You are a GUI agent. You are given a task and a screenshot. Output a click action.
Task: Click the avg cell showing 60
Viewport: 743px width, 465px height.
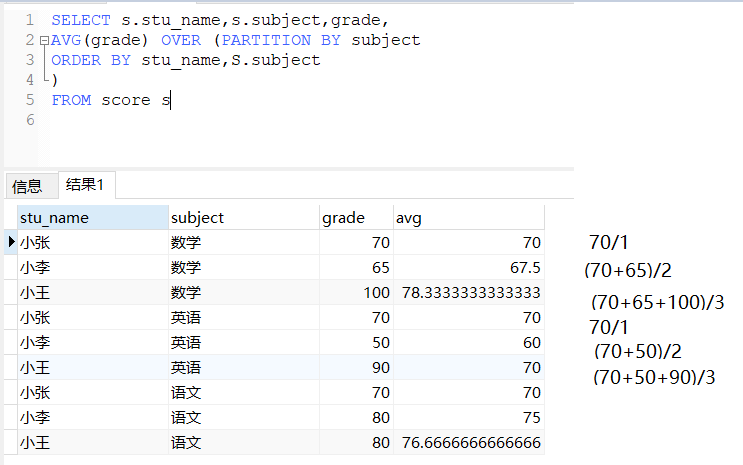pyautogui.click(x=469, y=342)
